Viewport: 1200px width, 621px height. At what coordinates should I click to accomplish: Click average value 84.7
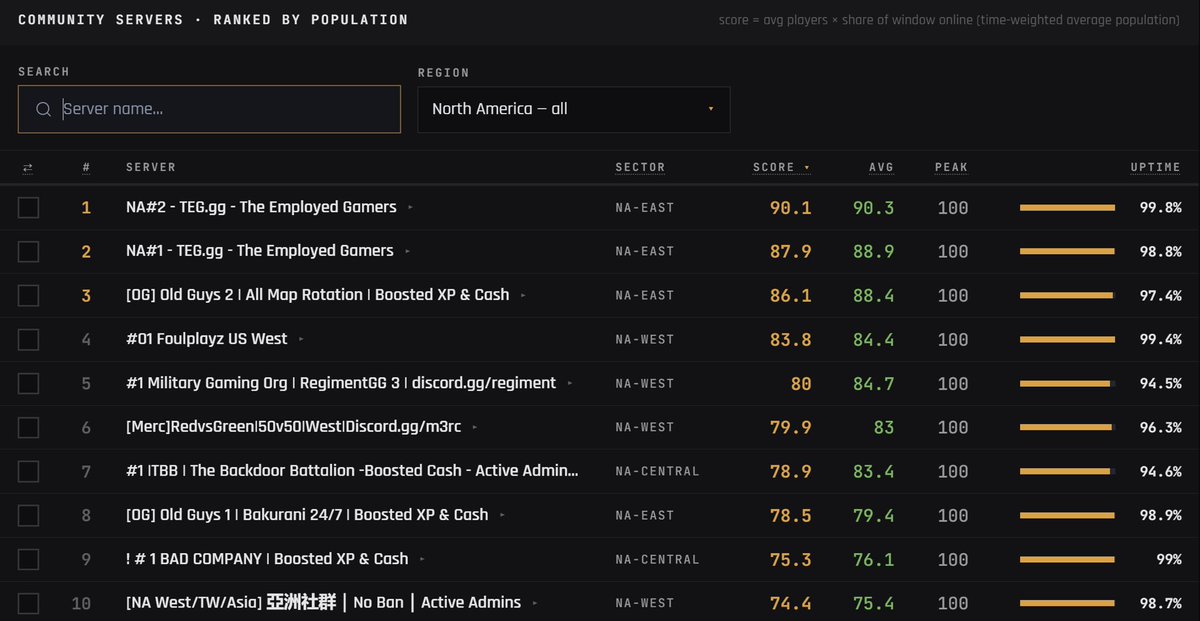[x=874, y=384]
